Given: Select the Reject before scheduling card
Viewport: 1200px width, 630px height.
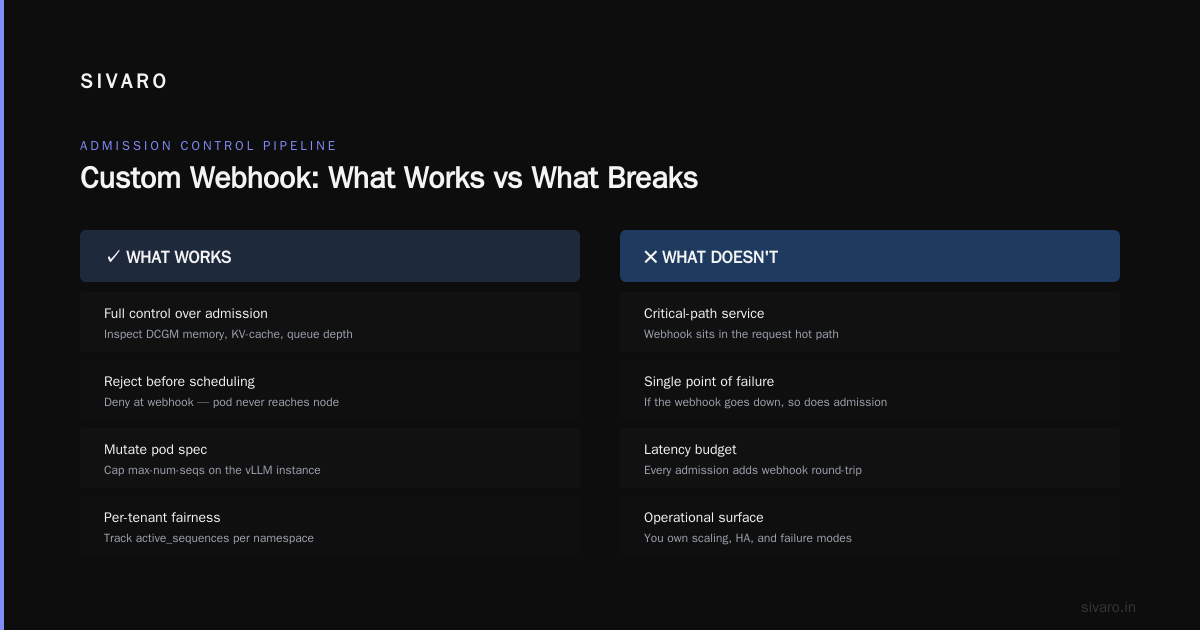Looking at the screenshot, I should point(330,390).
